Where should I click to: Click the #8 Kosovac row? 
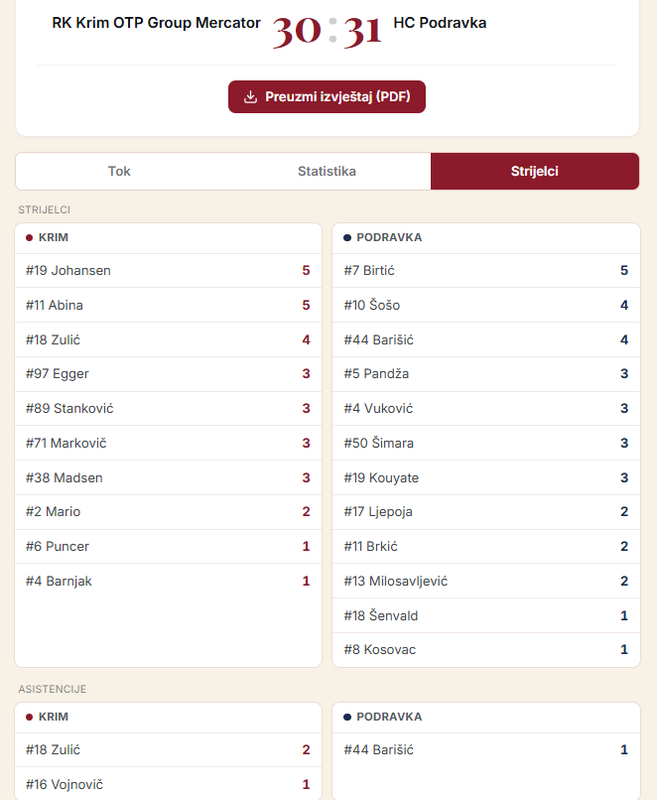tap(486, 649)
